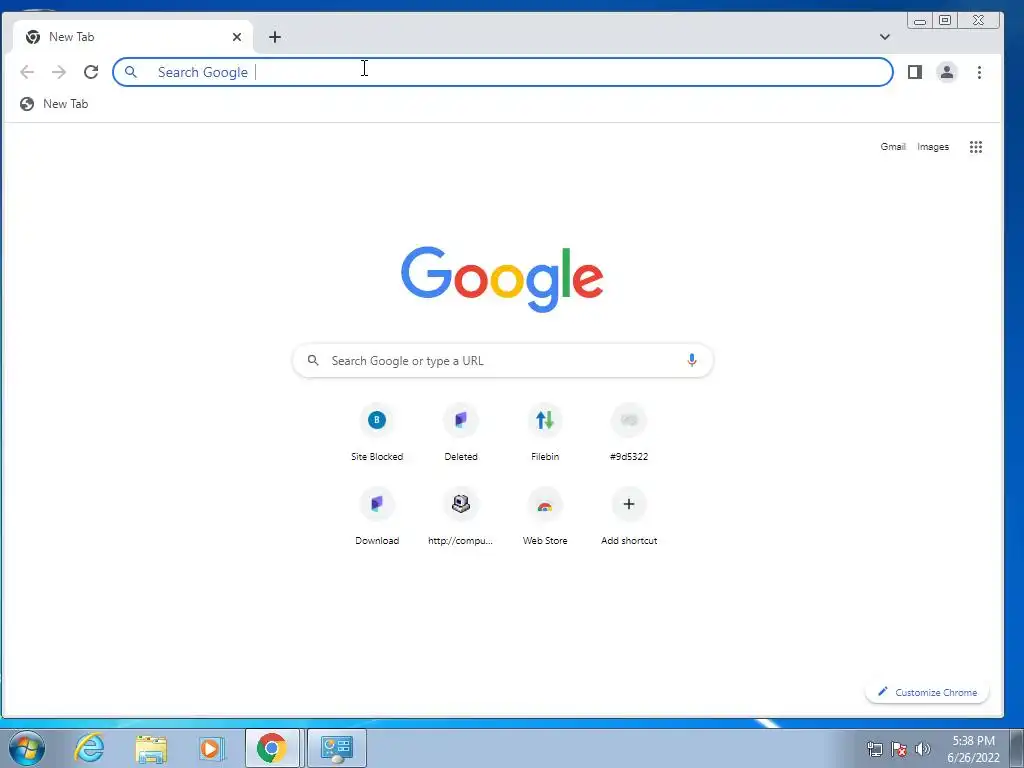Click the Add shortcut button
Screen dimensions: 1024x768
[x=629, y=517]
